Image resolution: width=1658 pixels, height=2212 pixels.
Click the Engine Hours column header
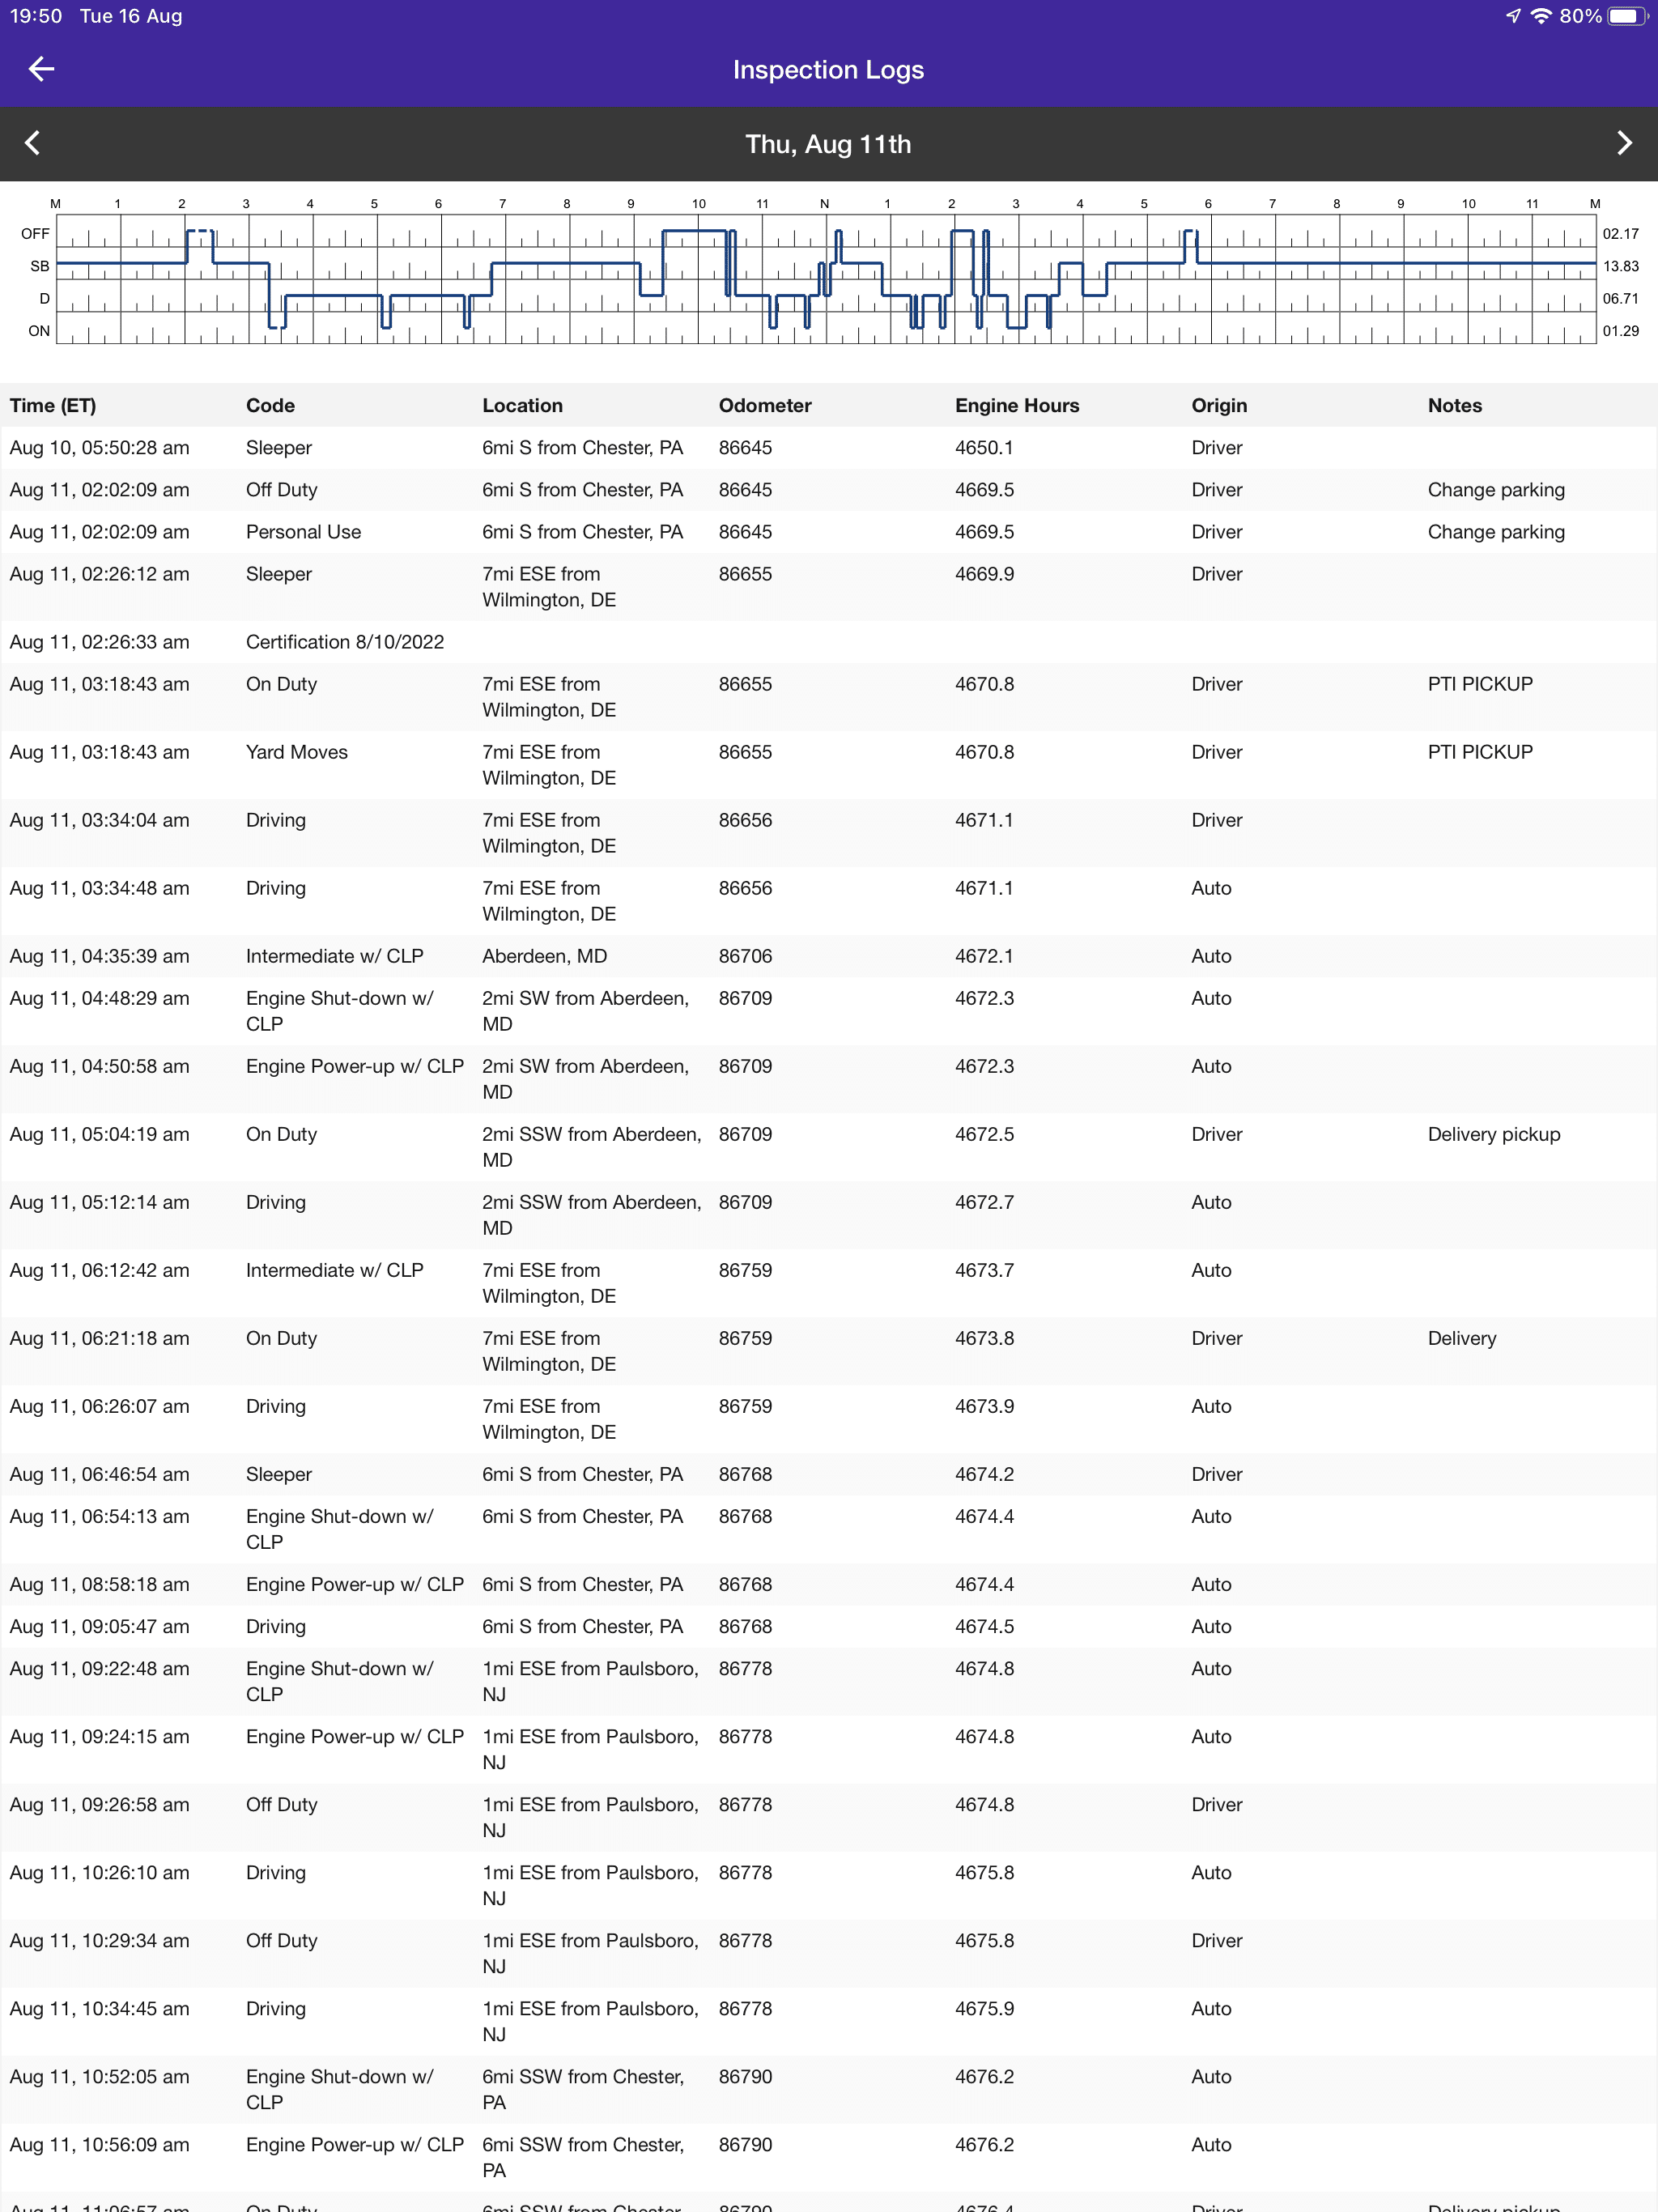click(x=1016, y=405)
